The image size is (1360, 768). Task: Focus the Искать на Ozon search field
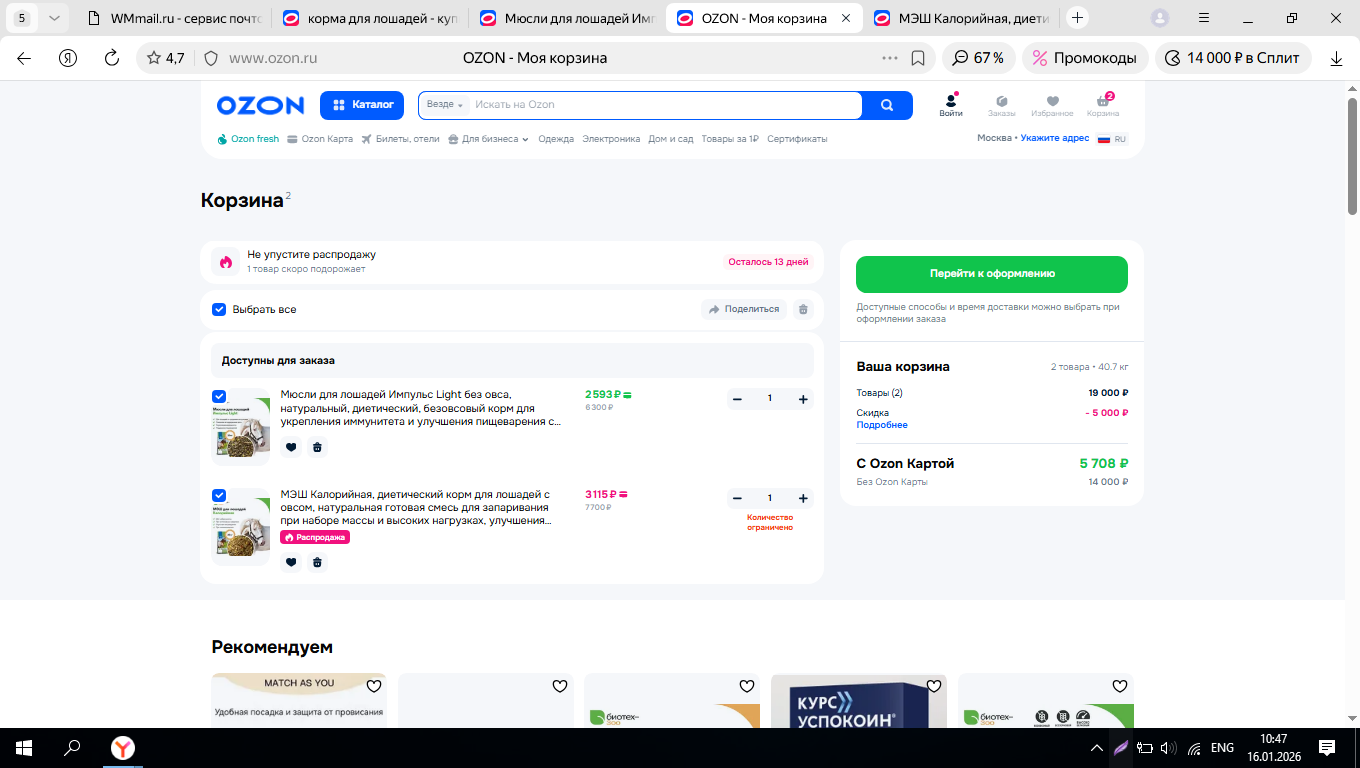point(665,105)
